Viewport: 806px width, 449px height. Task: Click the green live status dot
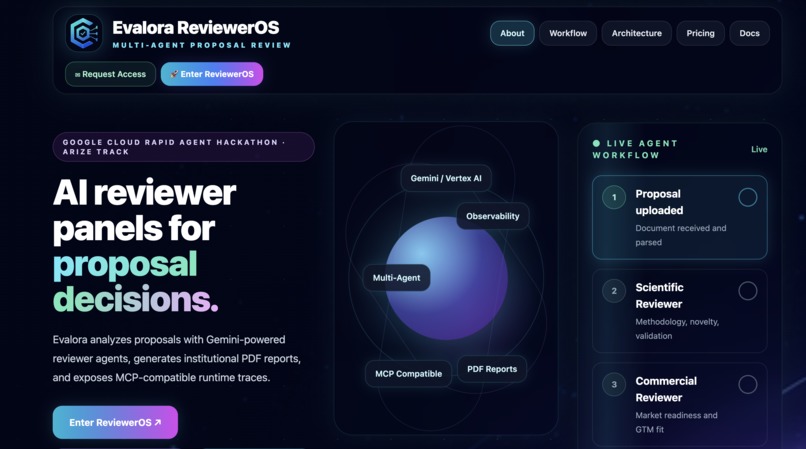(x=596, y=143)
